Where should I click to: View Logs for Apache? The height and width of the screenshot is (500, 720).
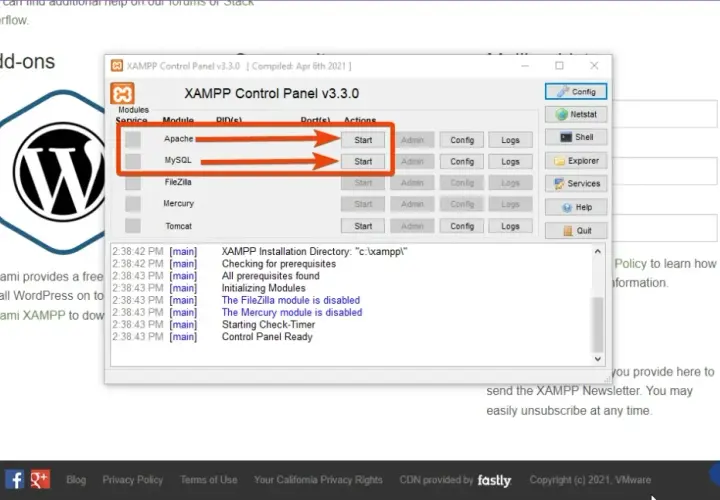pyautogui.click(x=510, y=140)
